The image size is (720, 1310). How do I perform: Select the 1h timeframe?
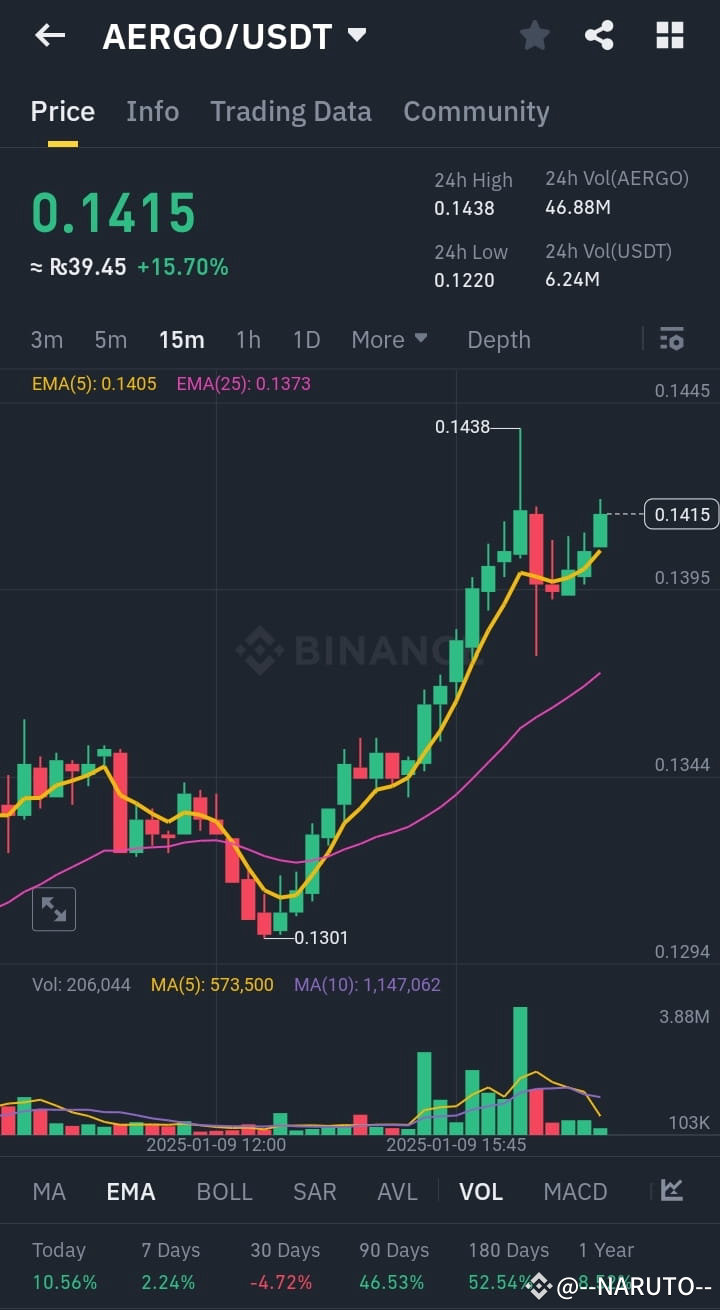click(x=248, y=339)
